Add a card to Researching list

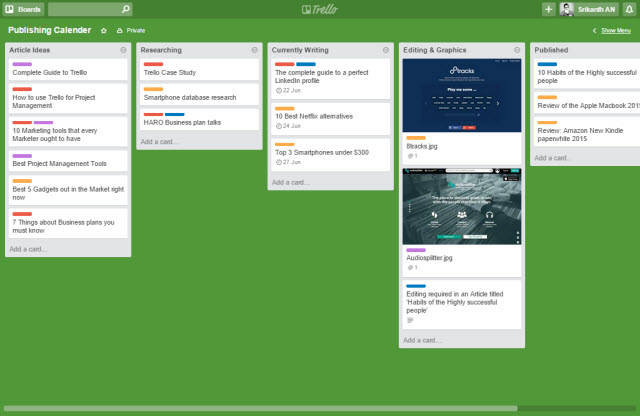pos(159,142)
